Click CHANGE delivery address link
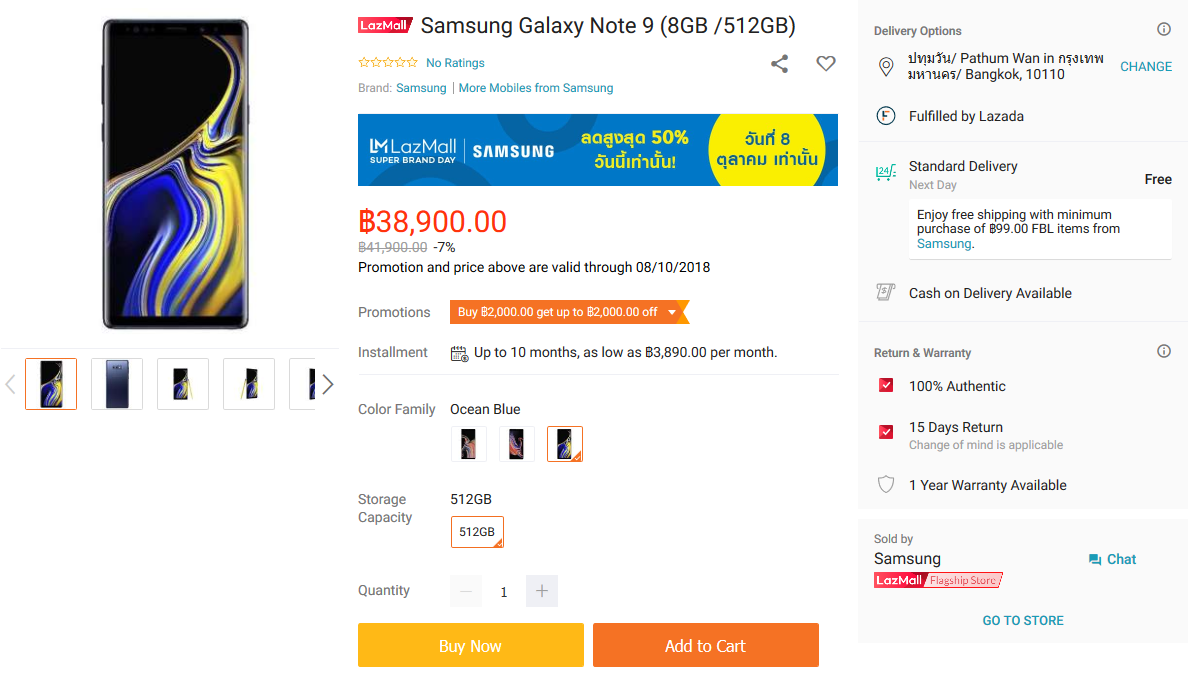The image size is (1188, 683). click(1146, 67)
